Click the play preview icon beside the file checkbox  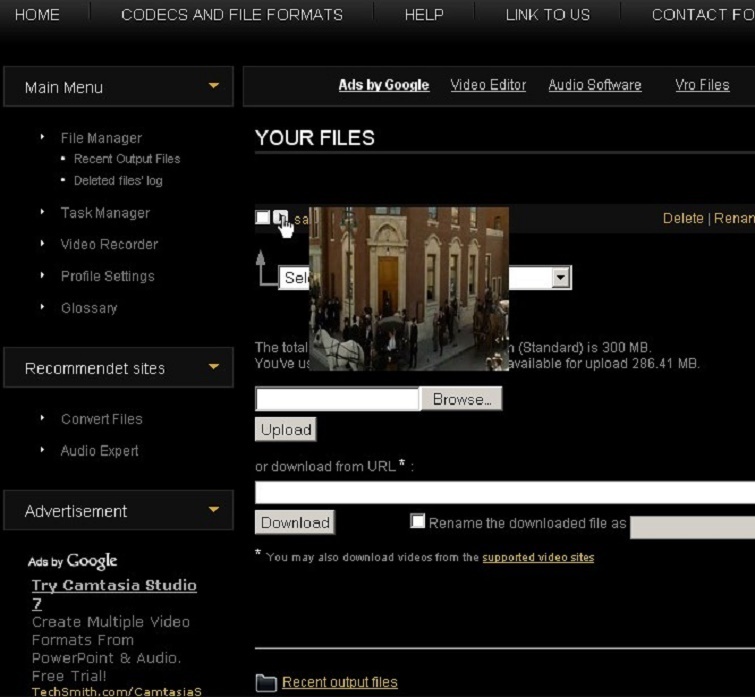pyautogui.click(x=280, y=217)
